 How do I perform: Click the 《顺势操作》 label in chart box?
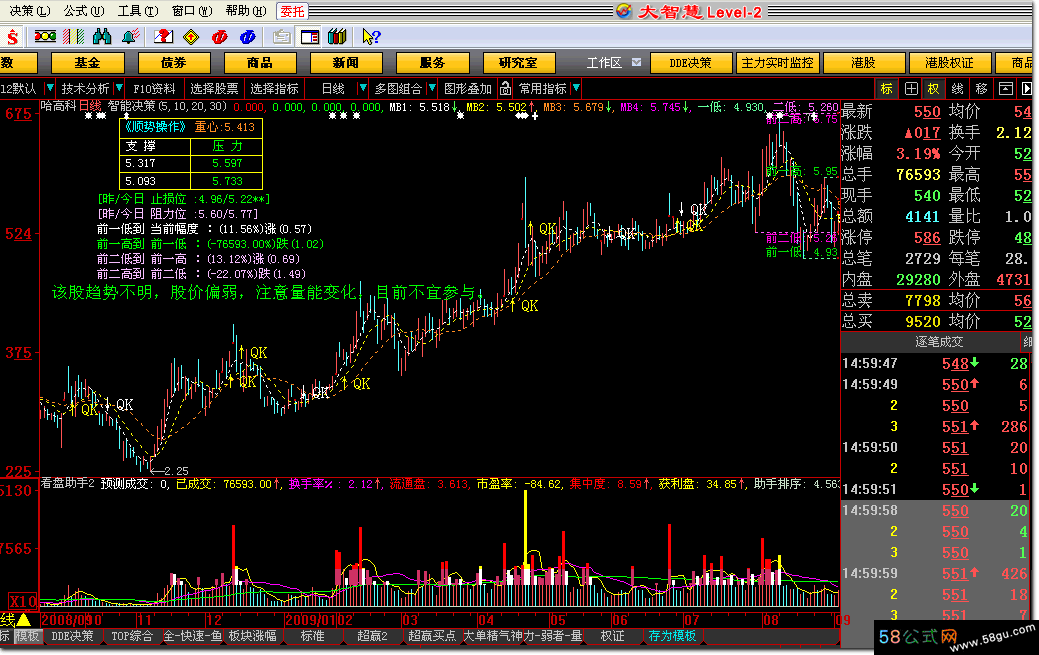155,127
